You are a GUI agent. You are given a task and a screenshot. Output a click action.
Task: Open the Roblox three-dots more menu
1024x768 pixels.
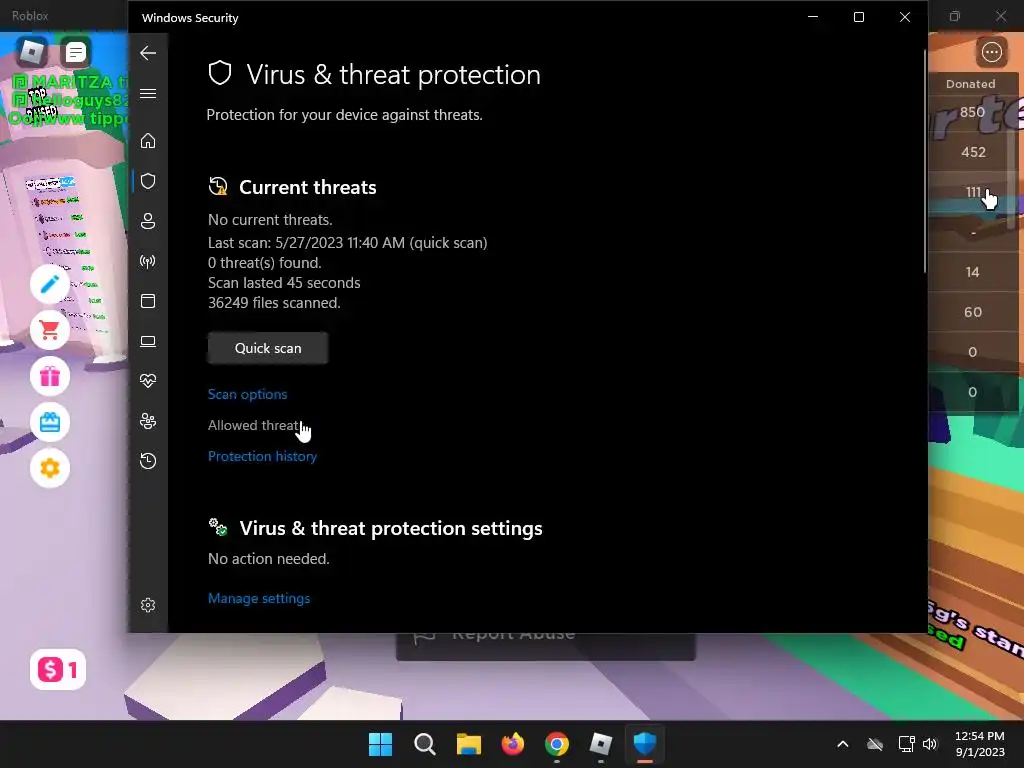(991, 52)
